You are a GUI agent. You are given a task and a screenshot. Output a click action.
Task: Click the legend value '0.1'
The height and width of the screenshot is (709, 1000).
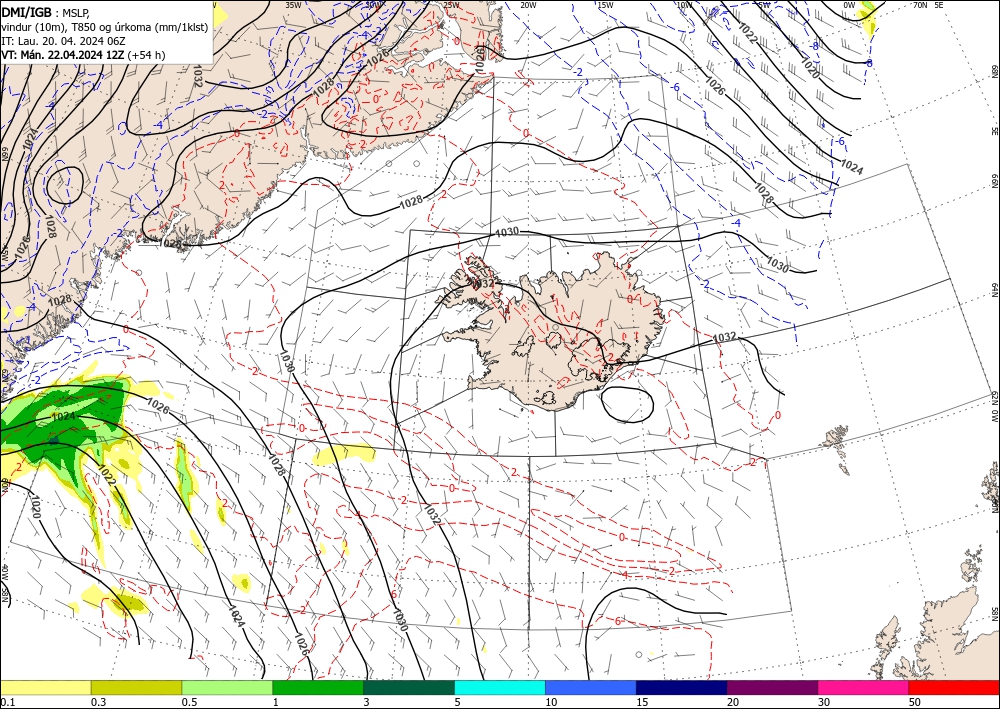[x=6, y=702]
